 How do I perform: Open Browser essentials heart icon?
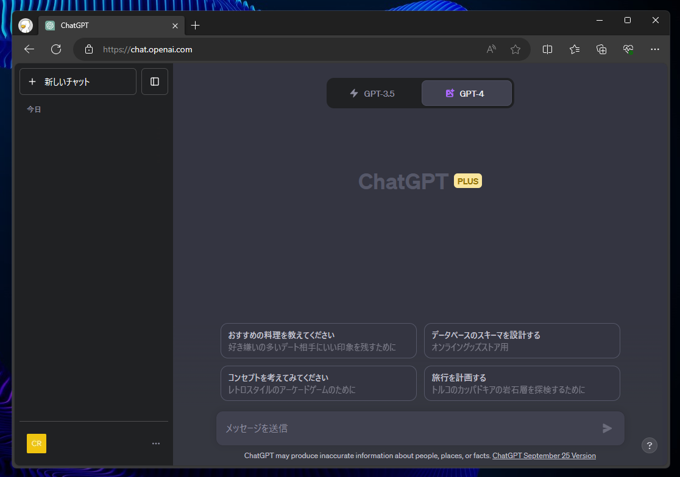[628, 49]
